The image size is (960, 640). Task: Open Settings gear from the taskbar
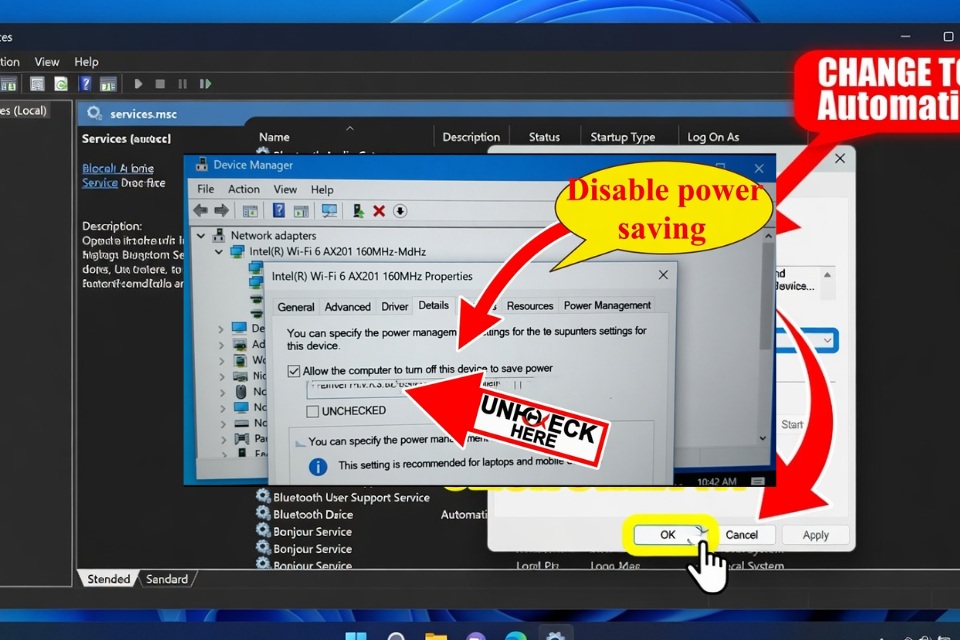coord(555,636)
